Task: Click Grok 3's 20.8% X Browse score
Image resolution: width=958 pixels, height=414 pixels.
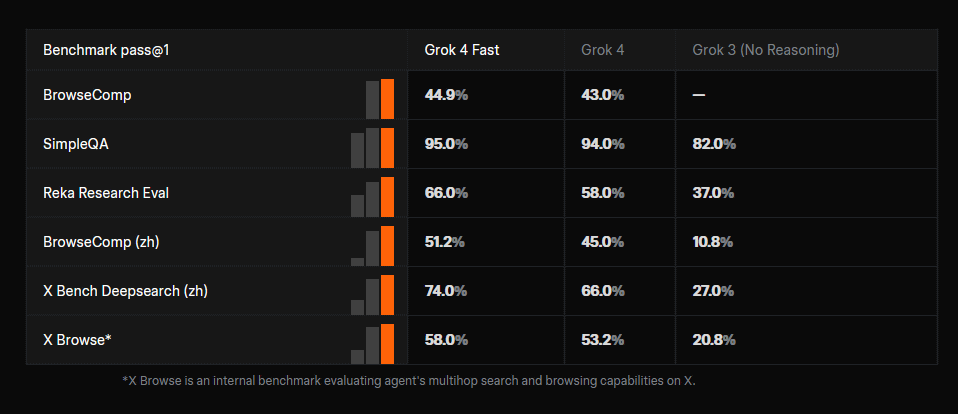Action: click(713, 340)
